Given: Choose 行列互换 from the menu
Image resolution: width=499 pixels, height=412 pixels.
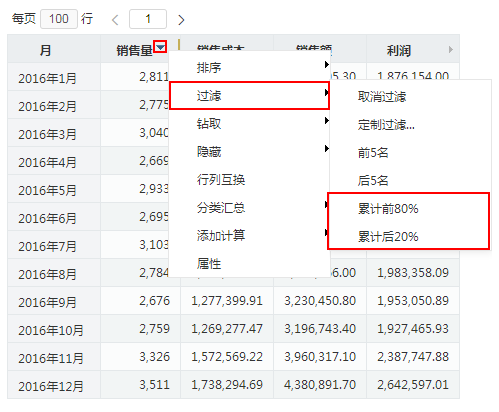Looking at the screenshot, I should point(249,180).
